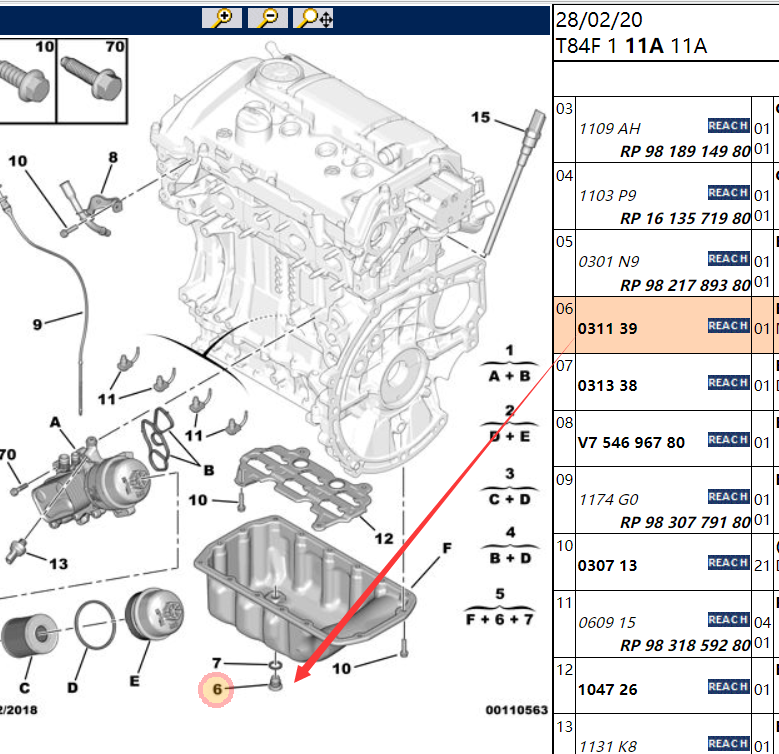Click kit 3 composition C + D
The width and height of the screenshot is (779, 754).
tap(509, 499)
